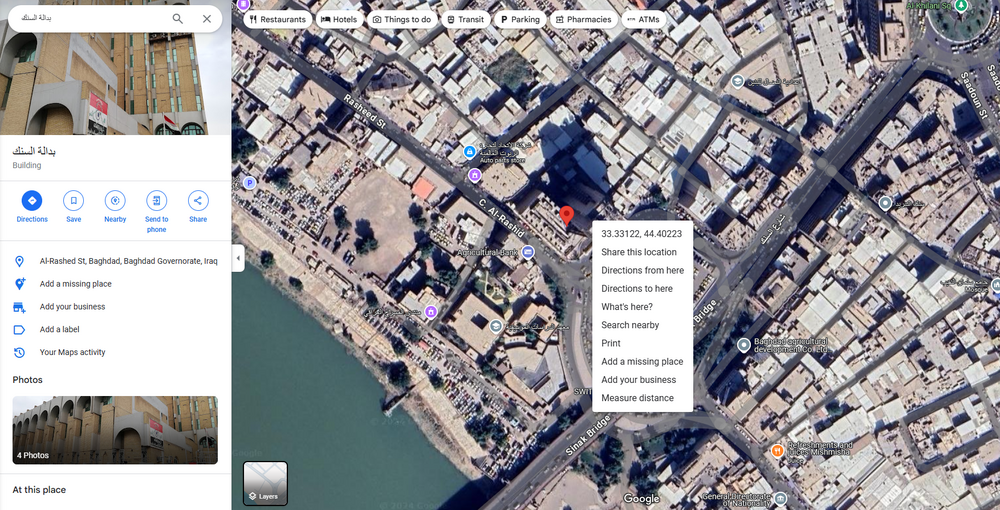This screenshot has width=1000, height=510.
Task: Click the Raaheed St label on the map
Action: click(365, 113)
